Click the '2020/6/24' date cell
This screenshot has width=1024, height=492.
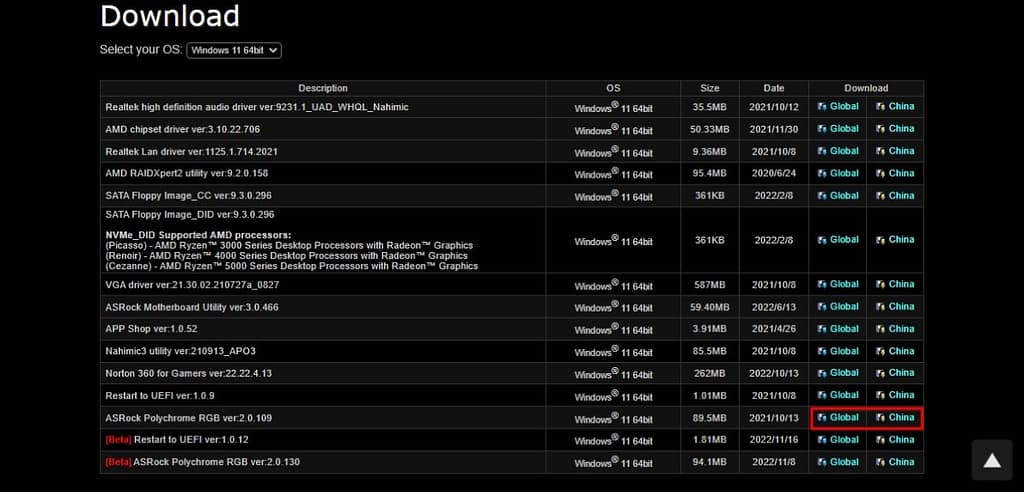774,174
